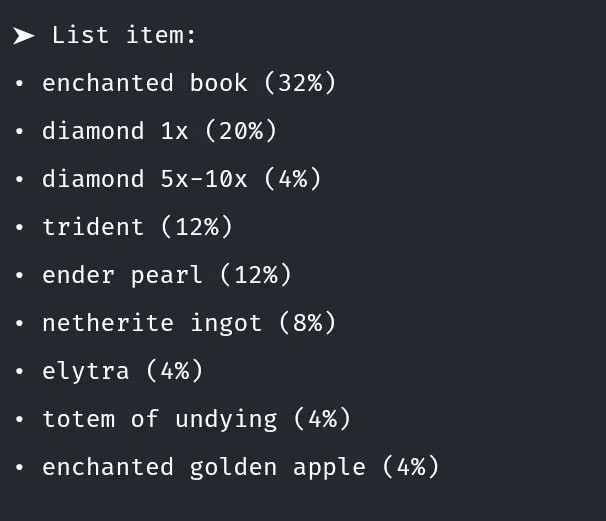
Task: Select the enchanted book (32%) entry
Action: 189,83
